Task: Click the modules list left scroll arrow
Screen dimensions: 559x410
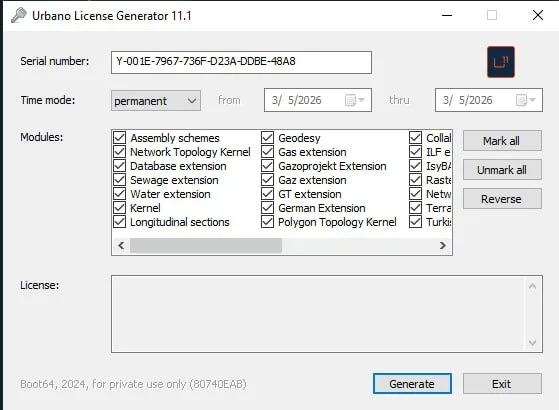Action: point(121,245)
